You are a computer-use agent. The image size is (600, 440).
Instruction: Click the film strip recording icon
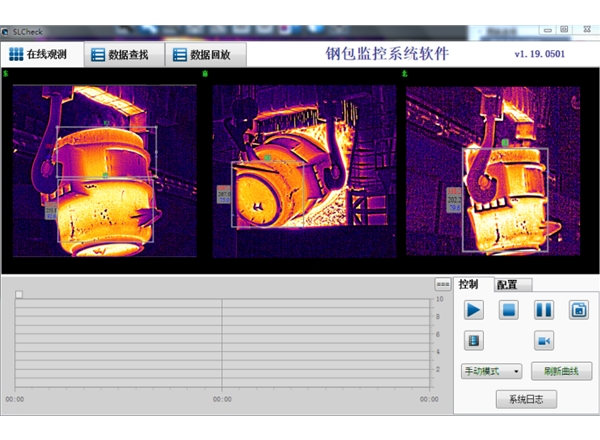[473, 340]
